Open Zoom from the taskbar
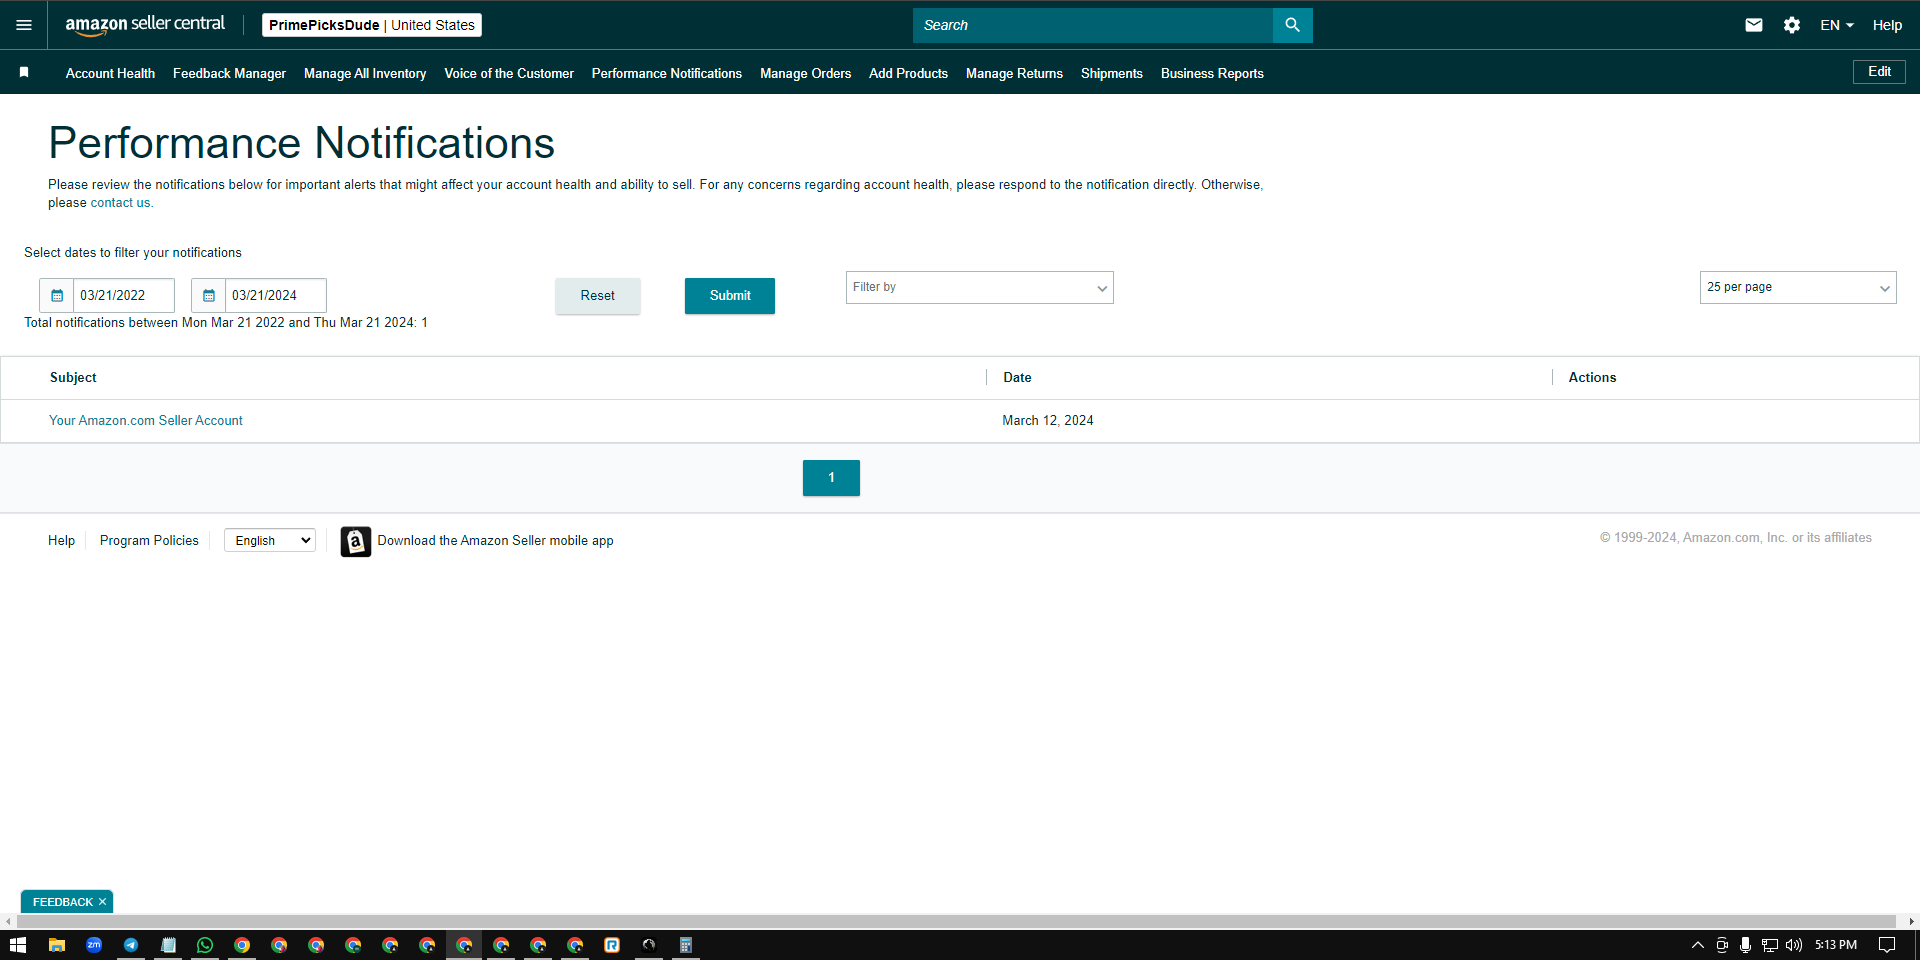The width and height of the screenshot is (1920, 960). tap(94, 945)
